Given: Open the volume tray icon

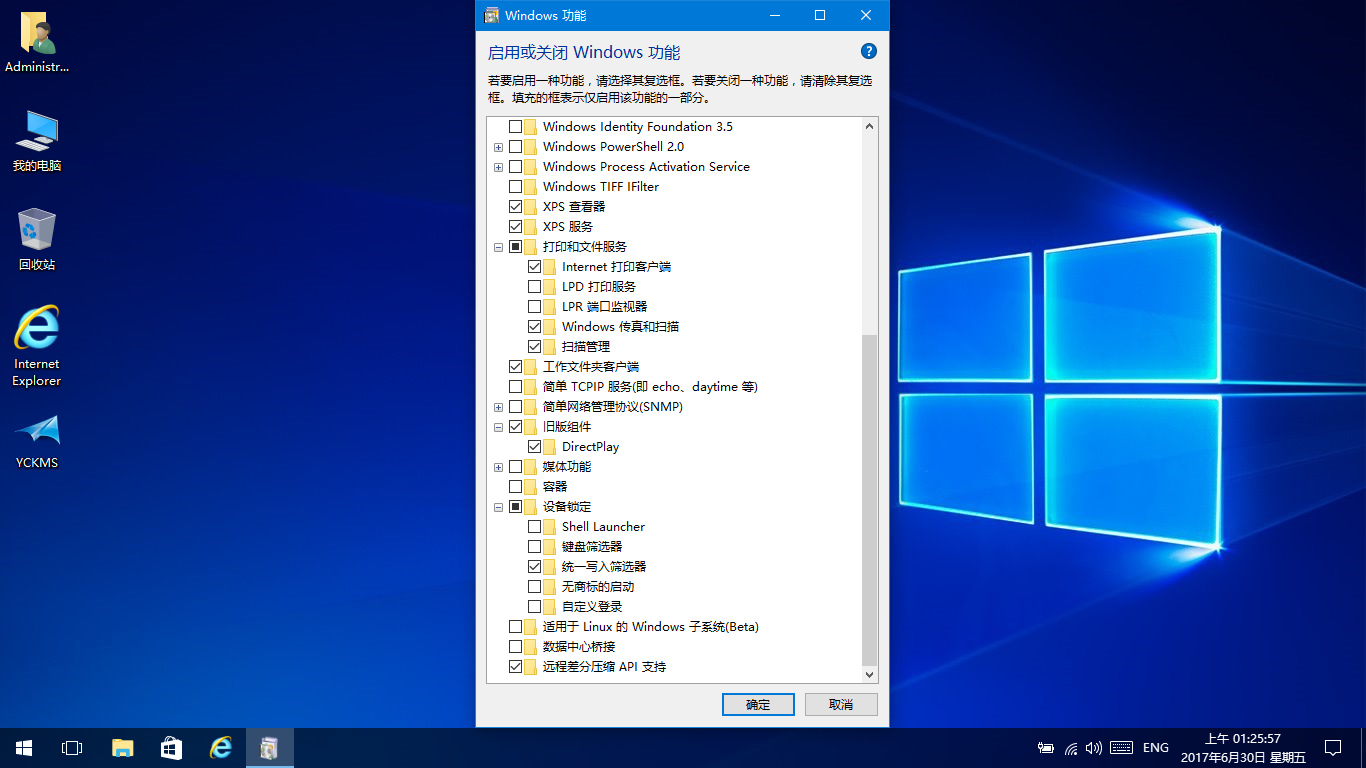Looking at the screenshot, I should coord(1094,748).
